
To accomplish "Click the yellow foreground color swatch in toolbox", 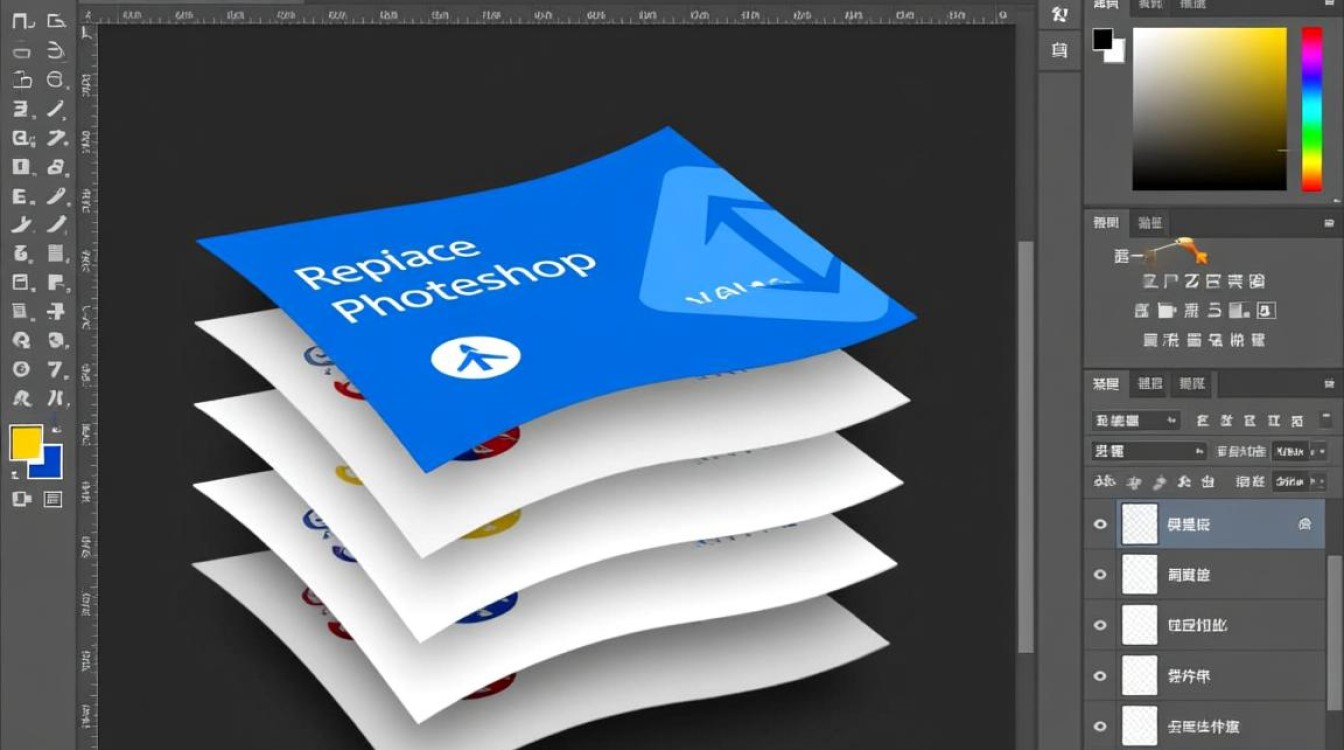I will 25,443.
